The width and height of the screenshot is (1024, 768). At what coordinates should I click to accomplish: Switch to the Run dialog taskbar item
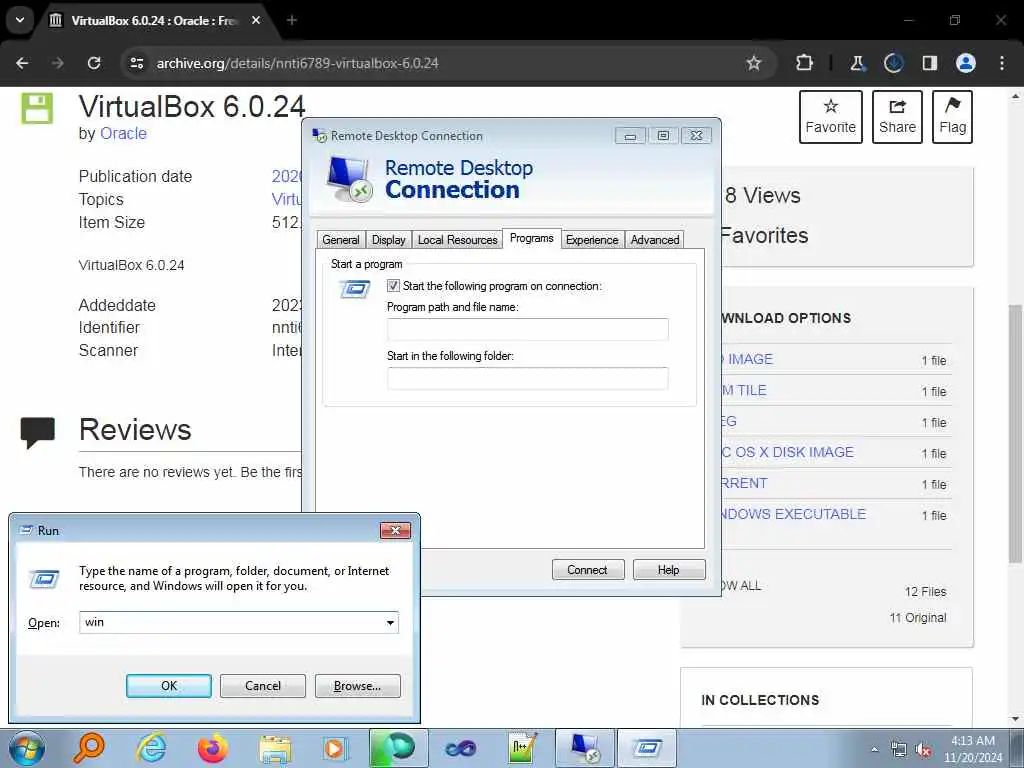647,748
